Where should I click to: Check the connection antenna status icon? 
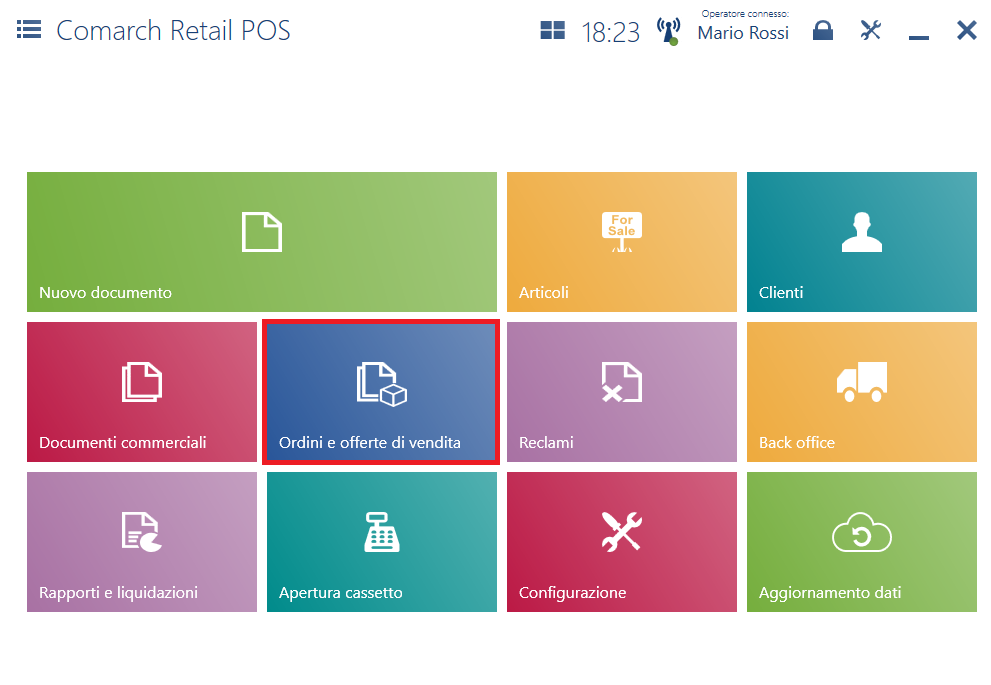[668, 31]
